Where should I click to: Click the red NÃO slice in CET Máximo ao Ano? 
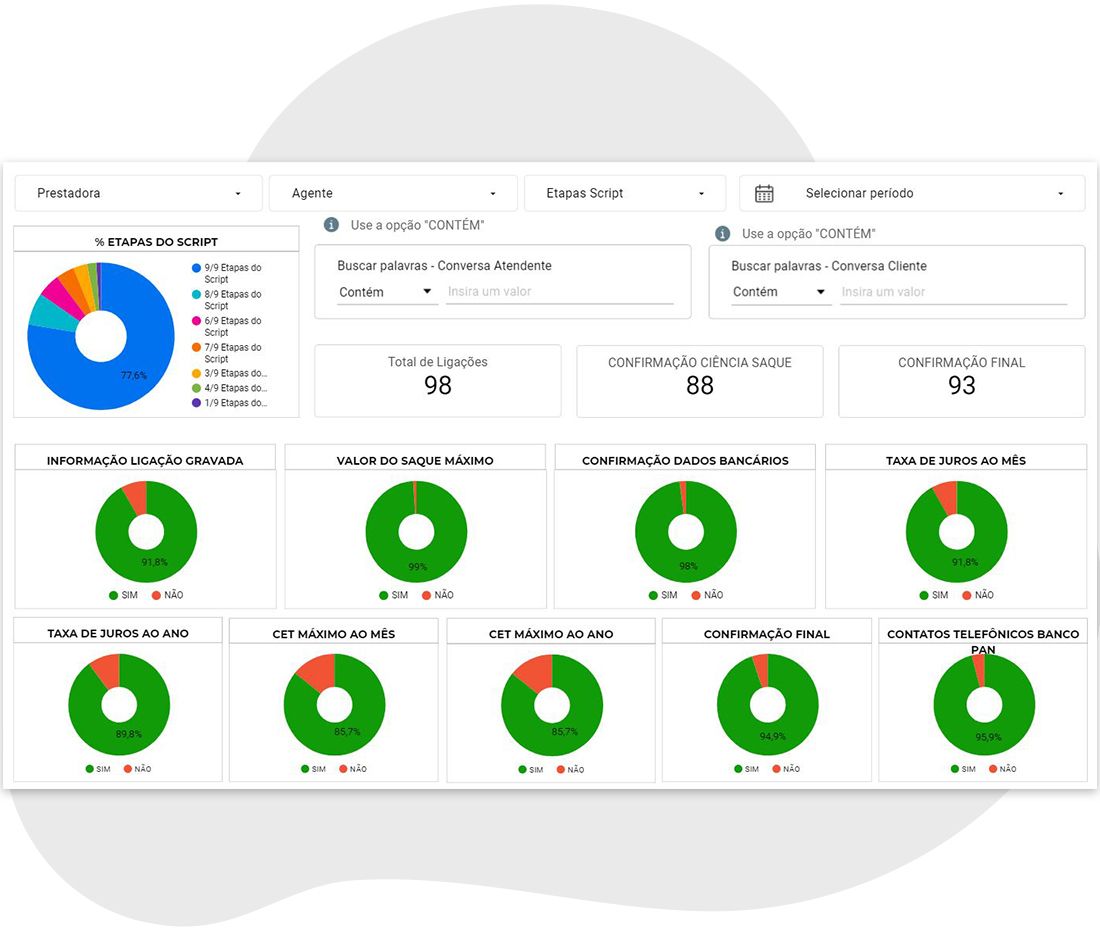(535, 672)
